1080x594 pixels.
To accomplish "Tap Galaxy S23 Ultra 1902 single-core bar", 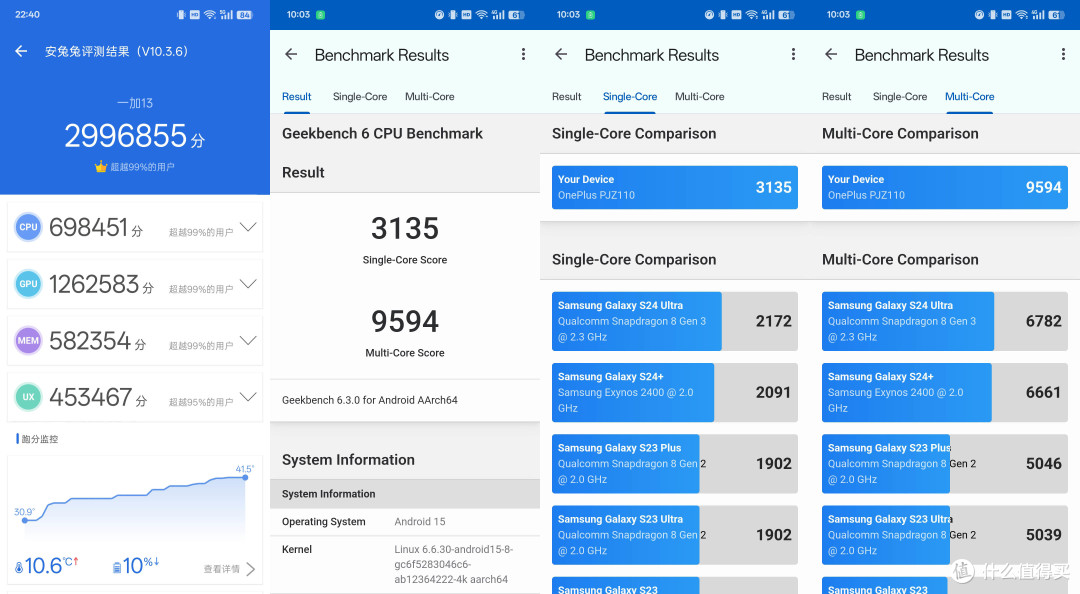I will click(x=675, y=535).
